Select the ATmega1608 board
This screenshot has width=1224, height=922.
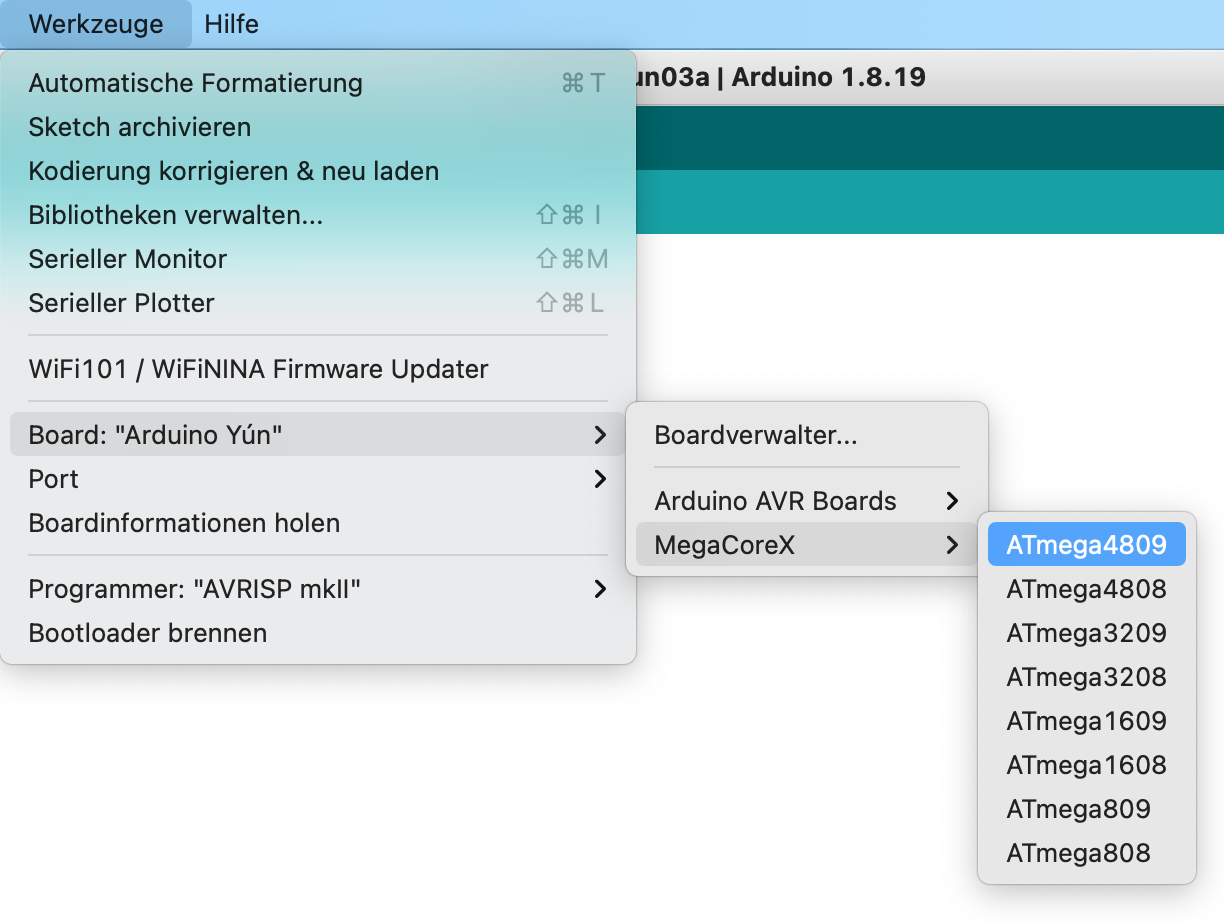click(x=1087, y=765)
